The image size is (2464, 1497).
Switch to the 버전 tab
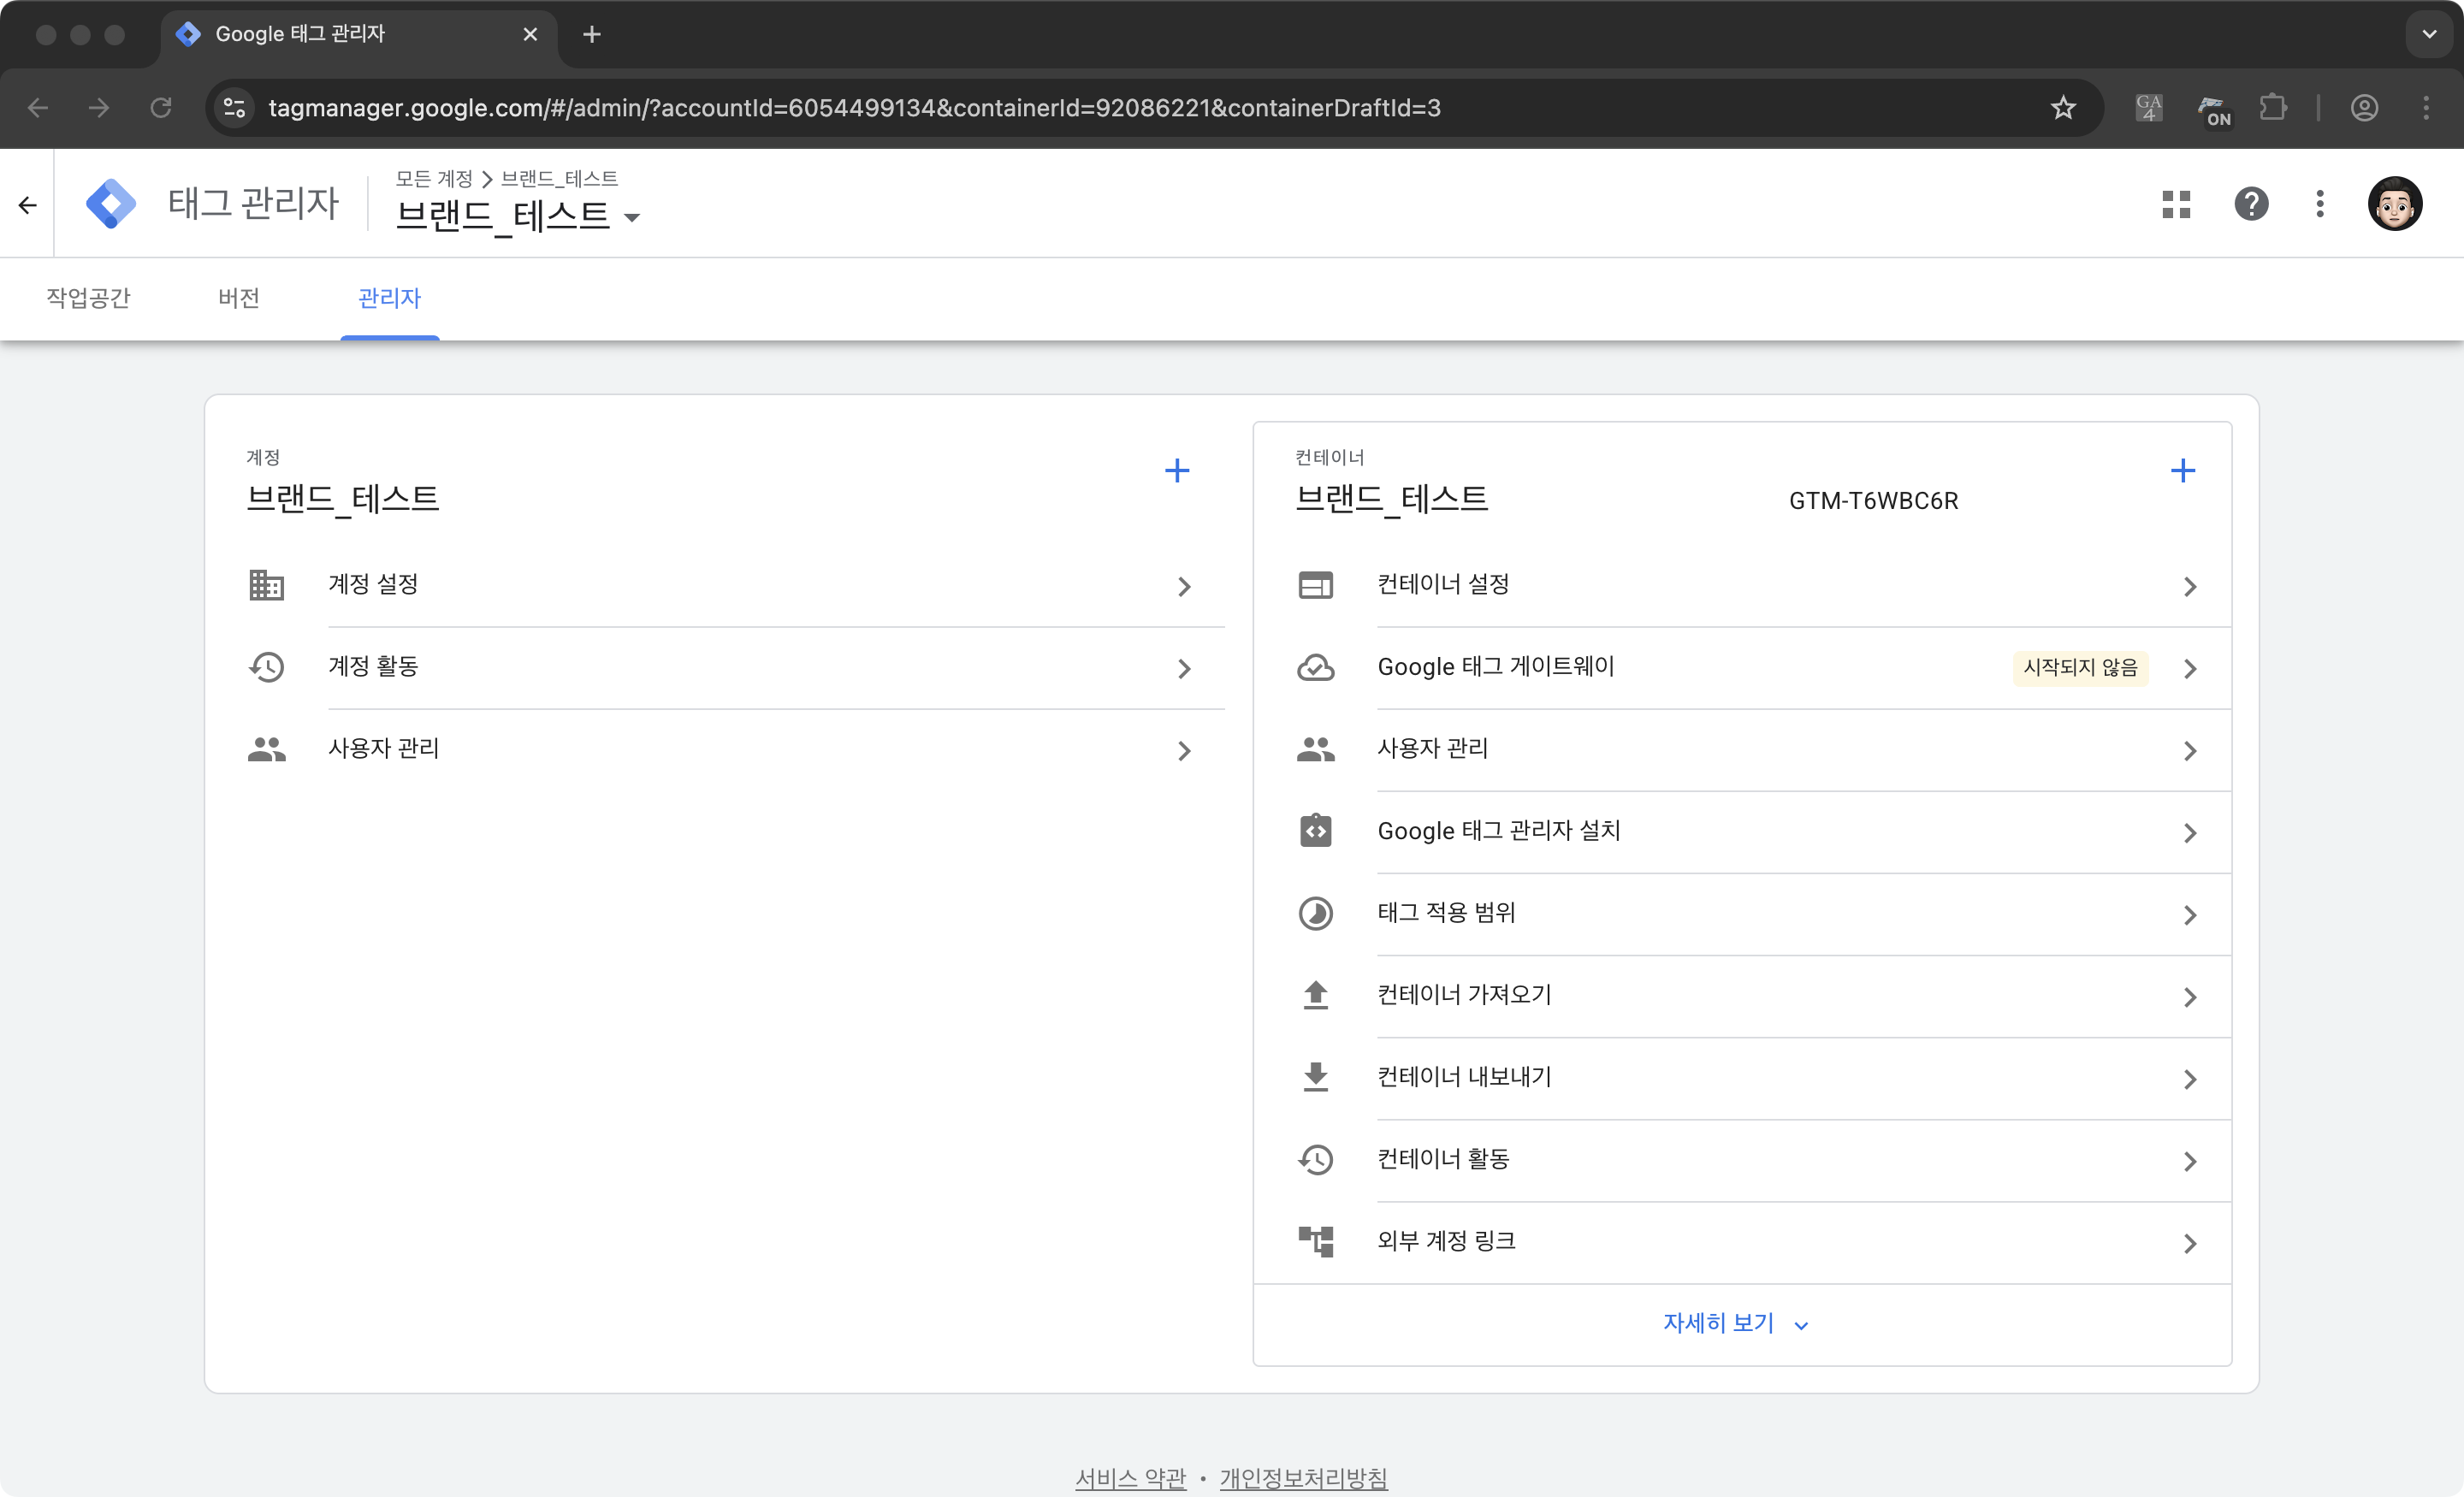(x=239, y=298)
